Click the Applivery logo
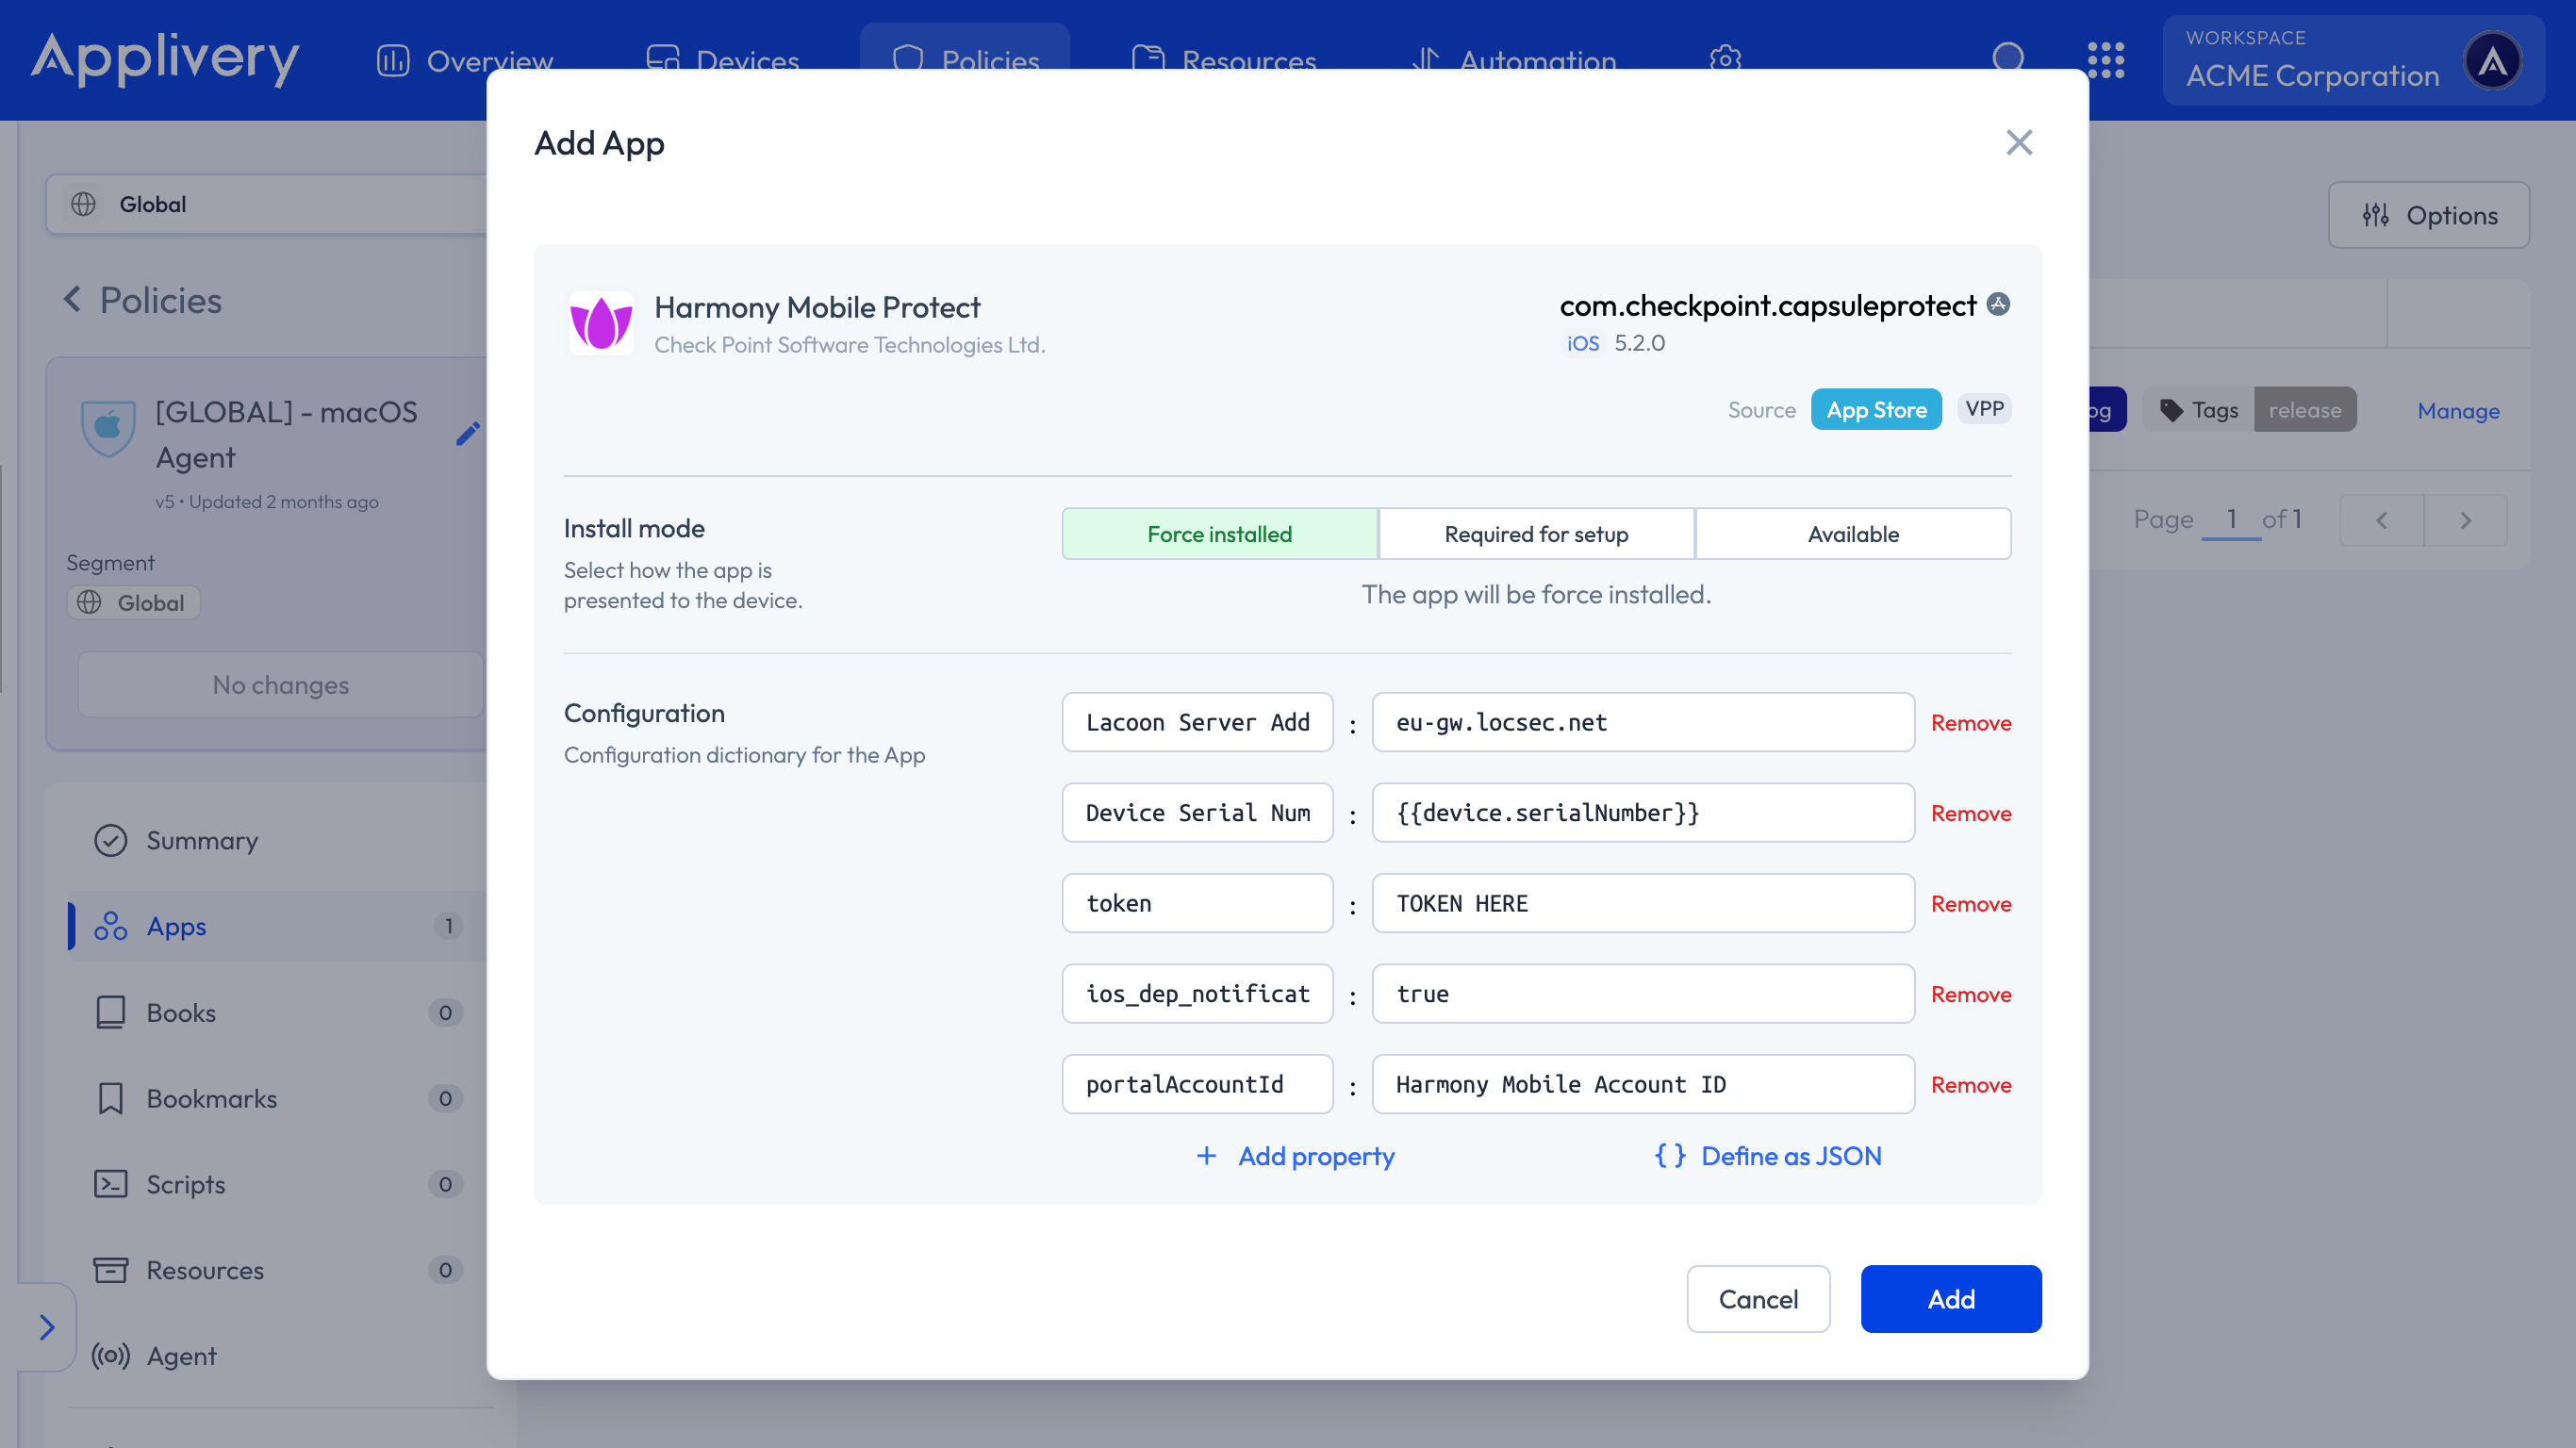 click(x=165, y=60)
